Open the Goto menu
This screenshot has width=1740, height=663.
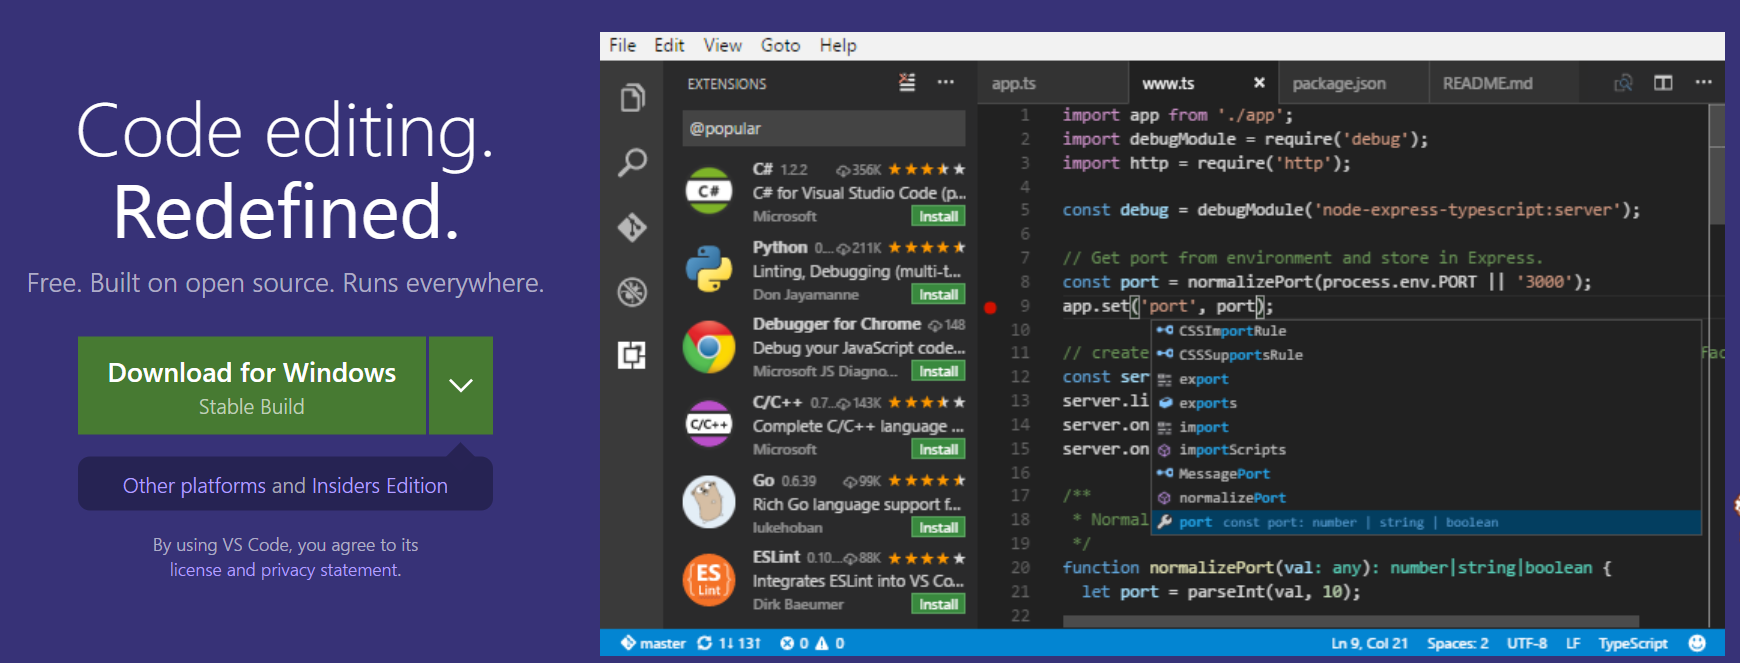pyautogui.click(x=780, y=45)
